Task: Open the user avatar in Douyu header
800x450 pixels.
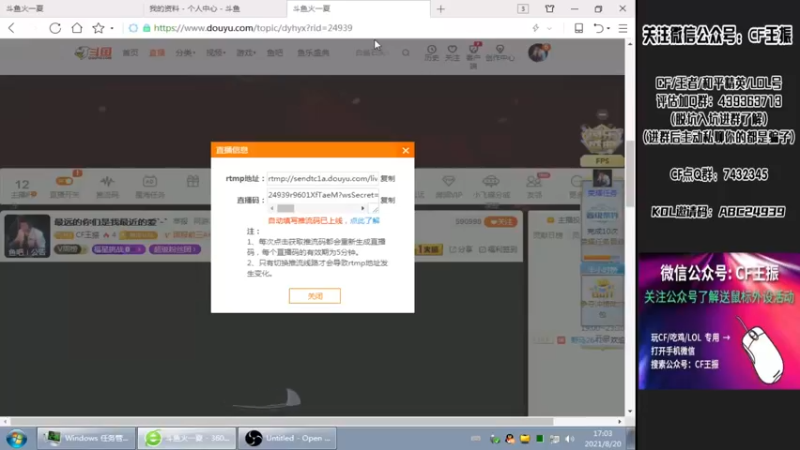Action: (x=538, y=53)
